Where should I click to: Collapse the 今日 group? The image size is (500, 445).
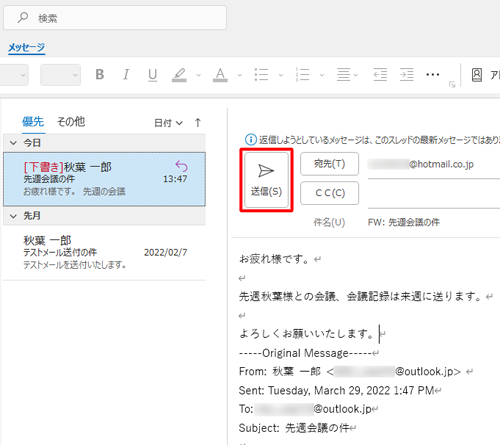click(x=13, y=143)
